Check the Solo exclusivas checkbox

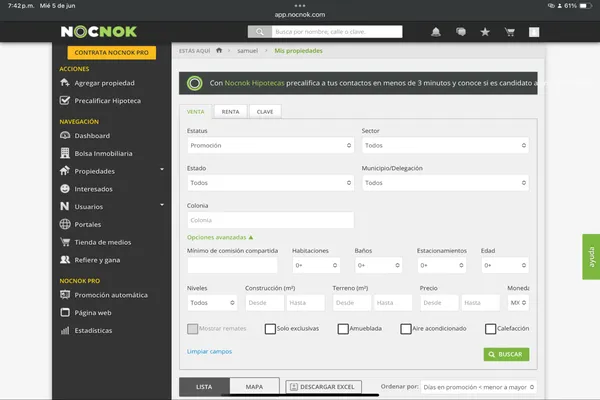point(271,329)
